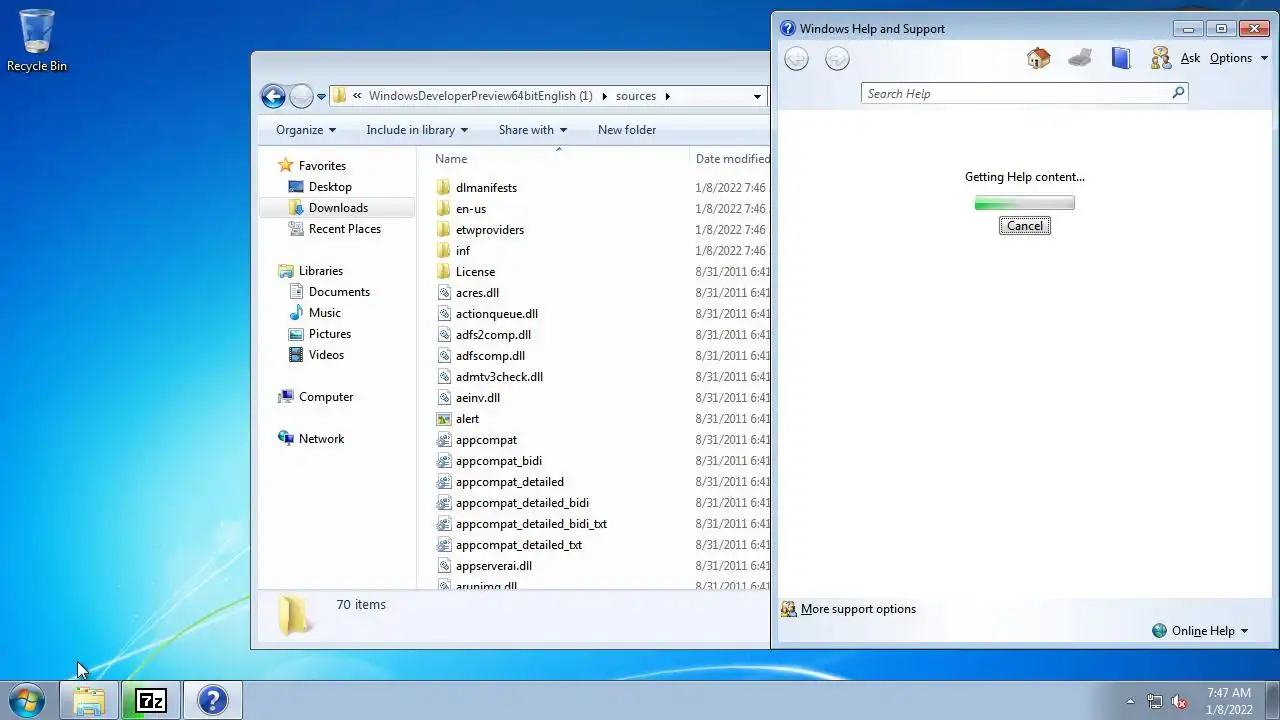Open More support options link
Screen dimensions: 1280x720
tap(858, 608)
